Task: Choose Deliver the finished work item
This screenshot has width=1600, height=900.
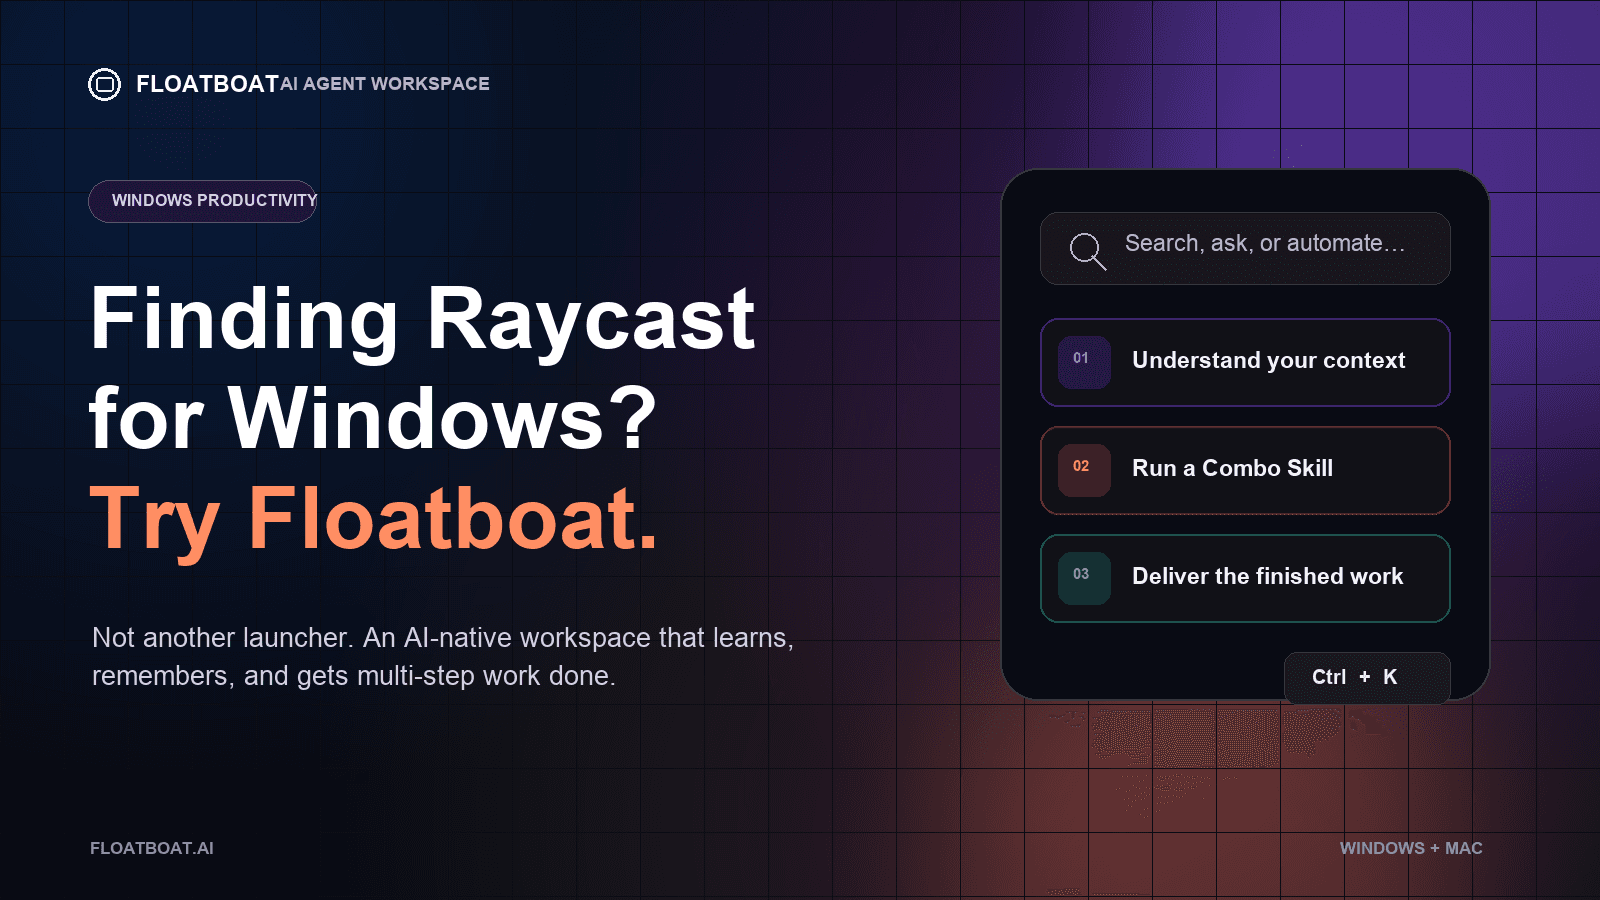Action: pyautogui.click(x=1245, y=578)
